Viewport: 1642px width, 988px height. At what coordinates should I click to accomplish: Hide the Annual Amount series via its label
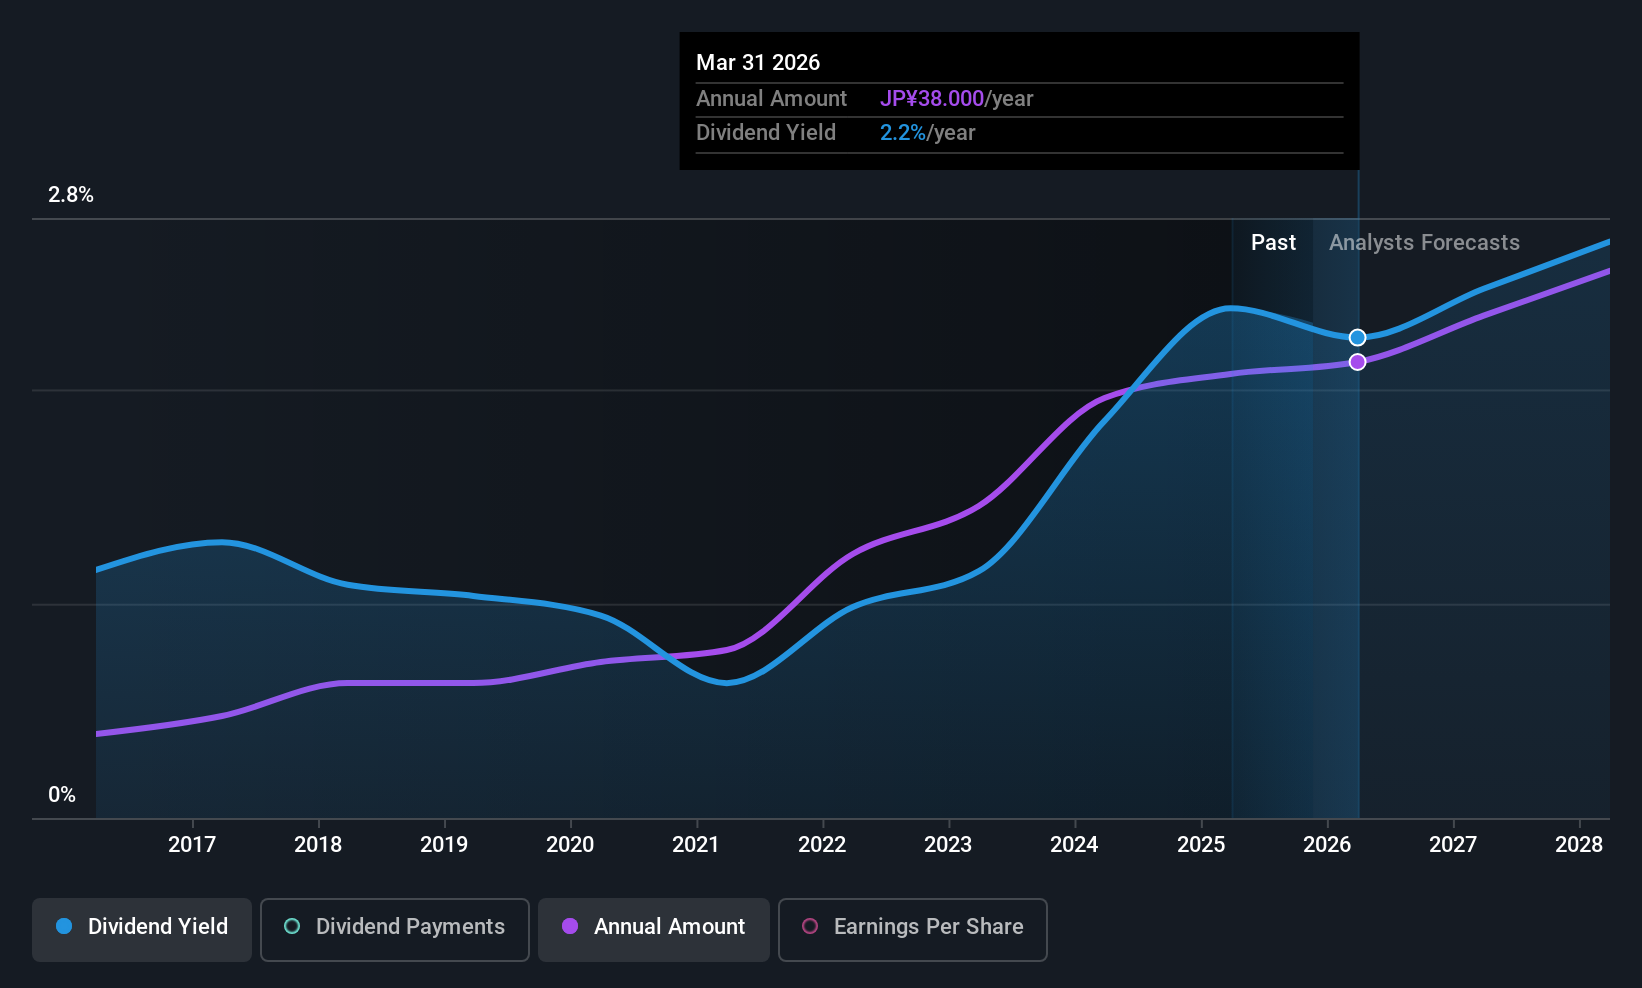(x=669, y=927)
